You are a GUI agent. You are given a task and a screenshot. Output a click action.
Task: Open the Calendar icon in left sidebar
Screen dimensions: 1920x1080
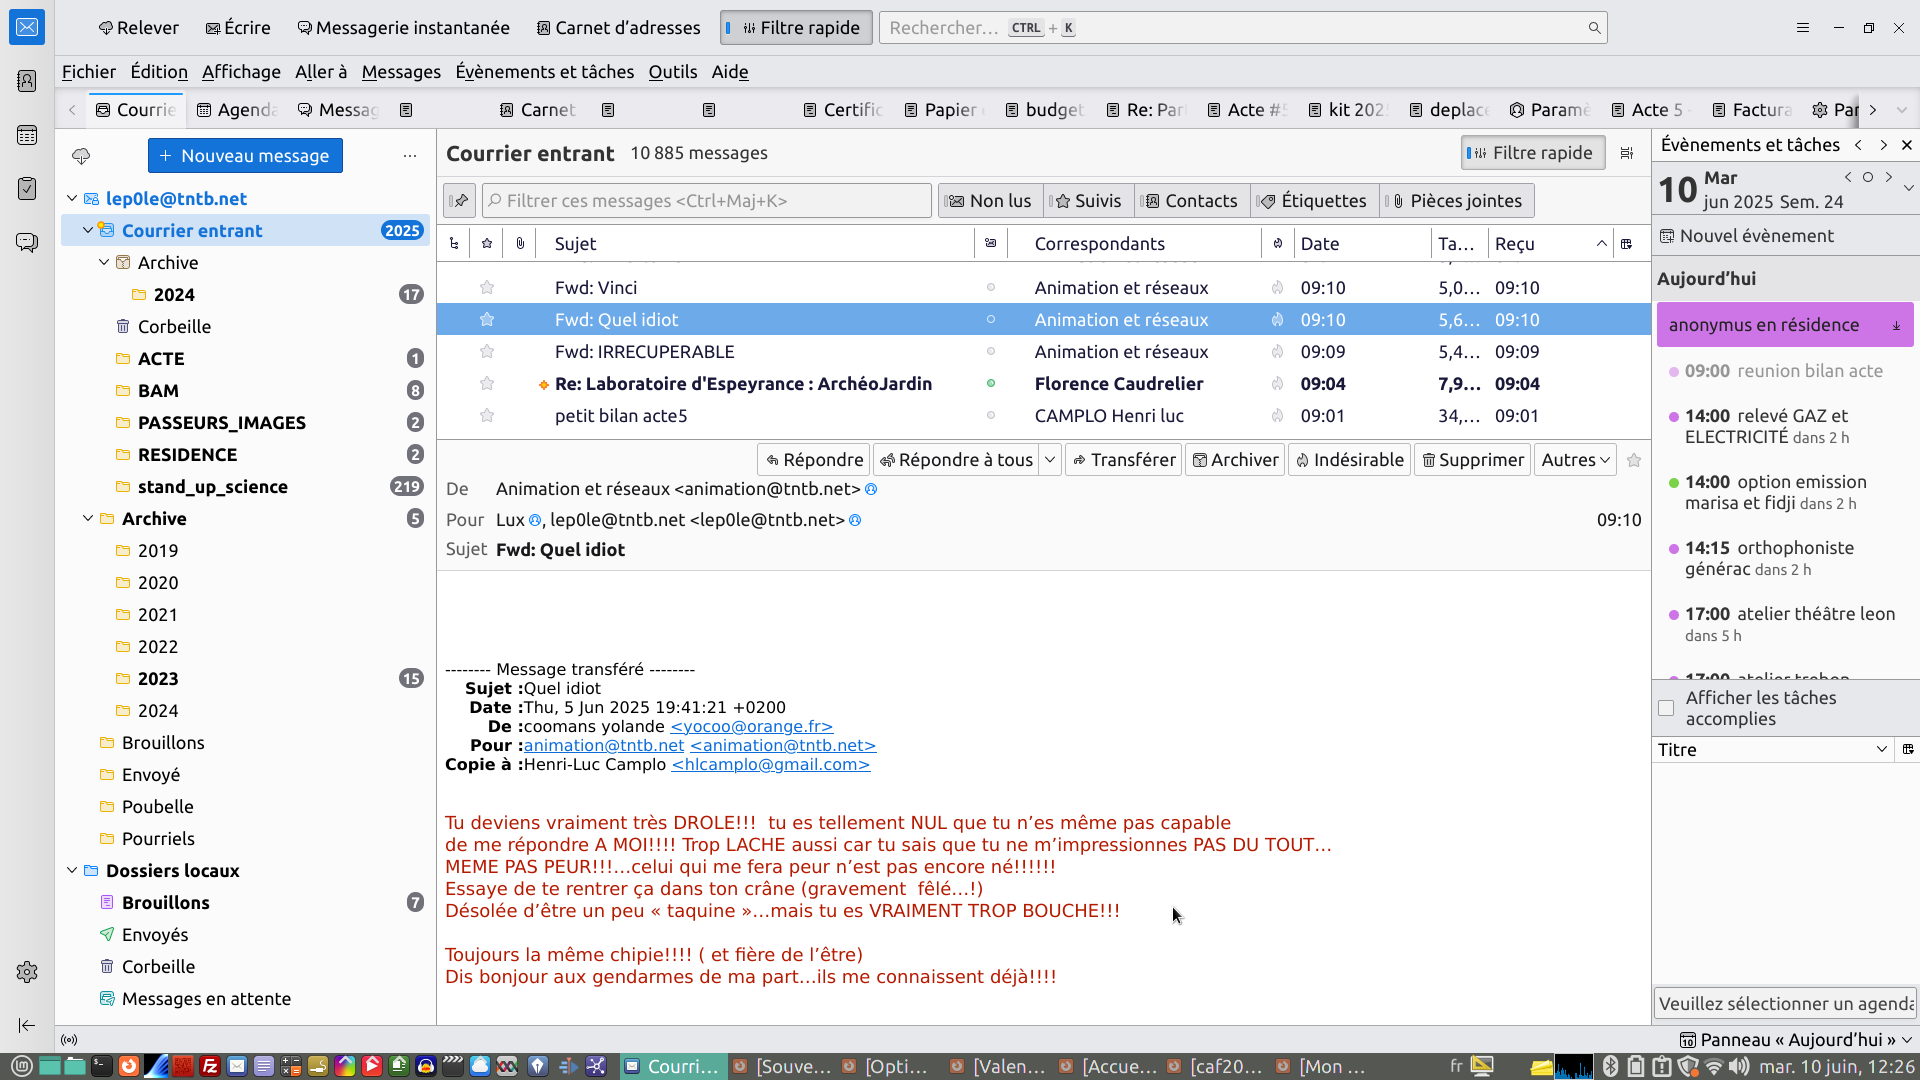point(27,135)
